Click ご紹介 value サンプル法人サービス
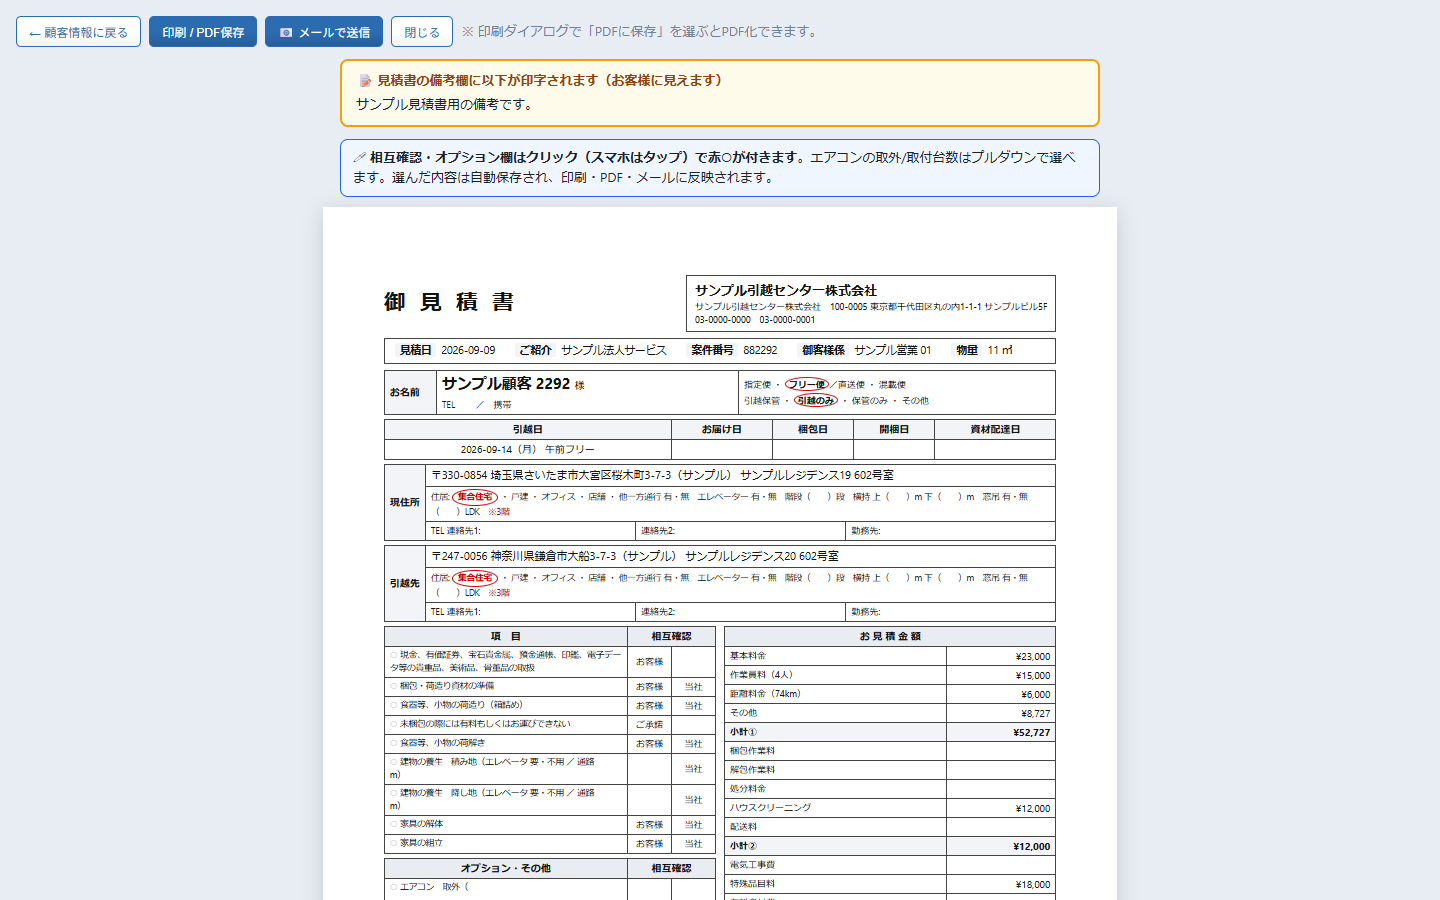The height and width of the screenshot is (900, 1440). 614,350
